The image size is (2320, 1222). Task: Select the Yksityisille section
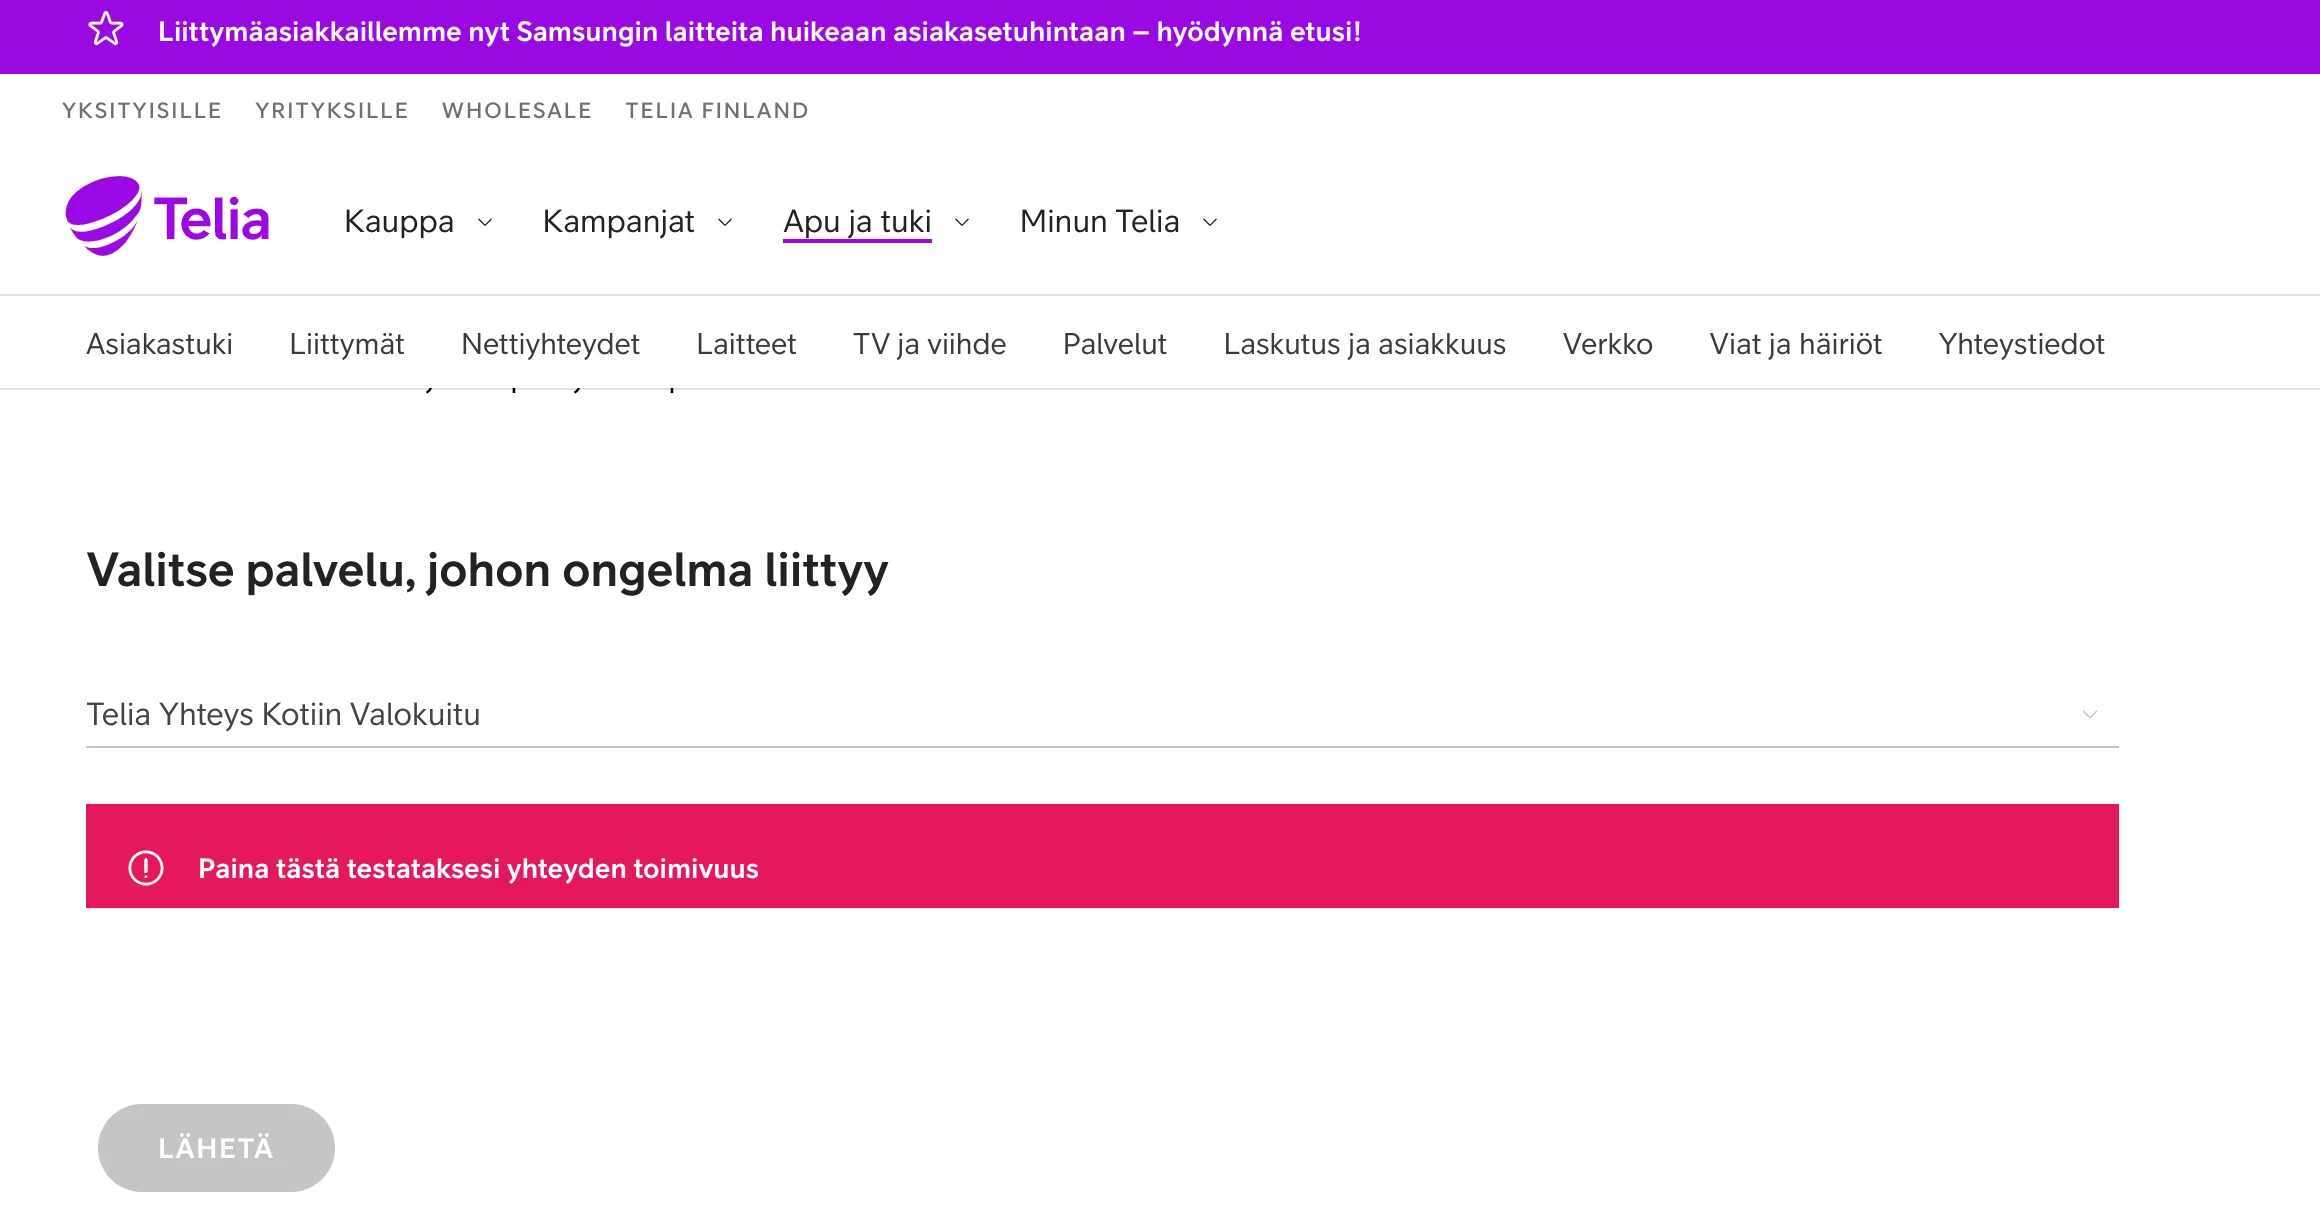coord(142,110)
